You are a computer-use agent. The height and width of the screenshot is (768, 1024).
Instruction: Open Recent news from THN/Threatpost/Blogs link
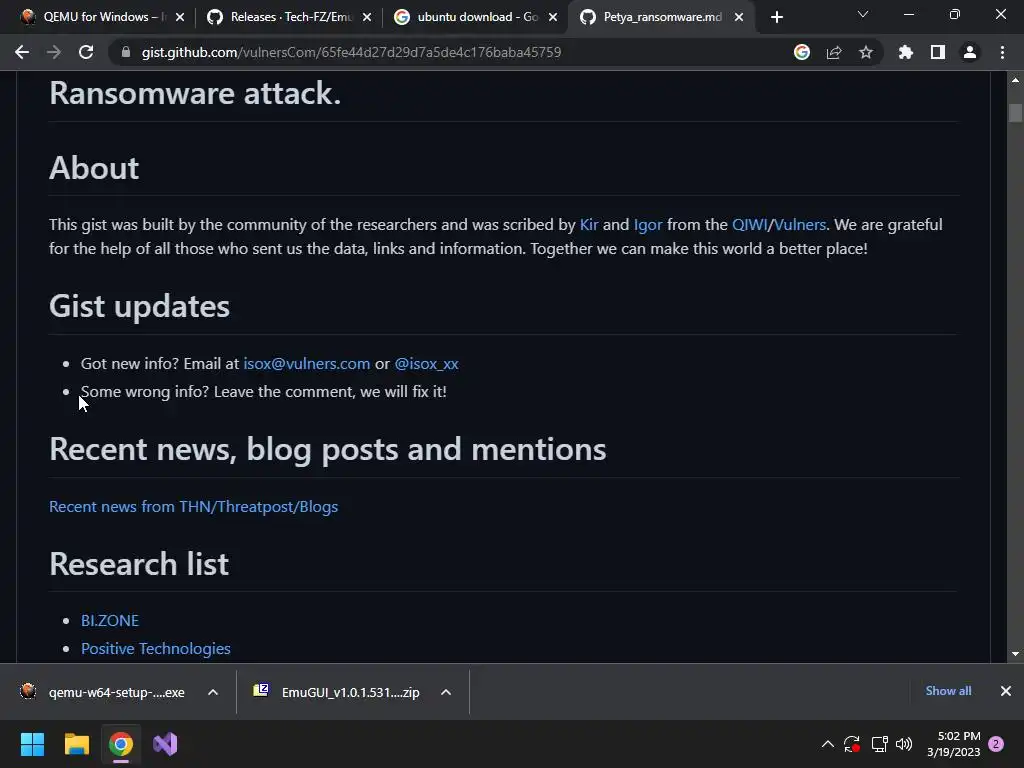pos(193,507)
